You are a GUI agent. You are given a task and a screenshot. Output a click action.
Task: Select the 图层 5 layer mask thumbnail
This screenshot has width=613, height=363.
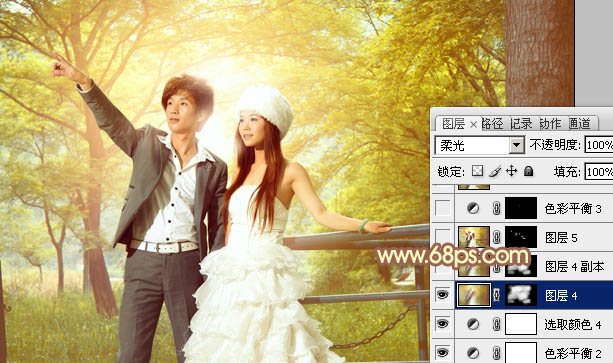[521, 237]
